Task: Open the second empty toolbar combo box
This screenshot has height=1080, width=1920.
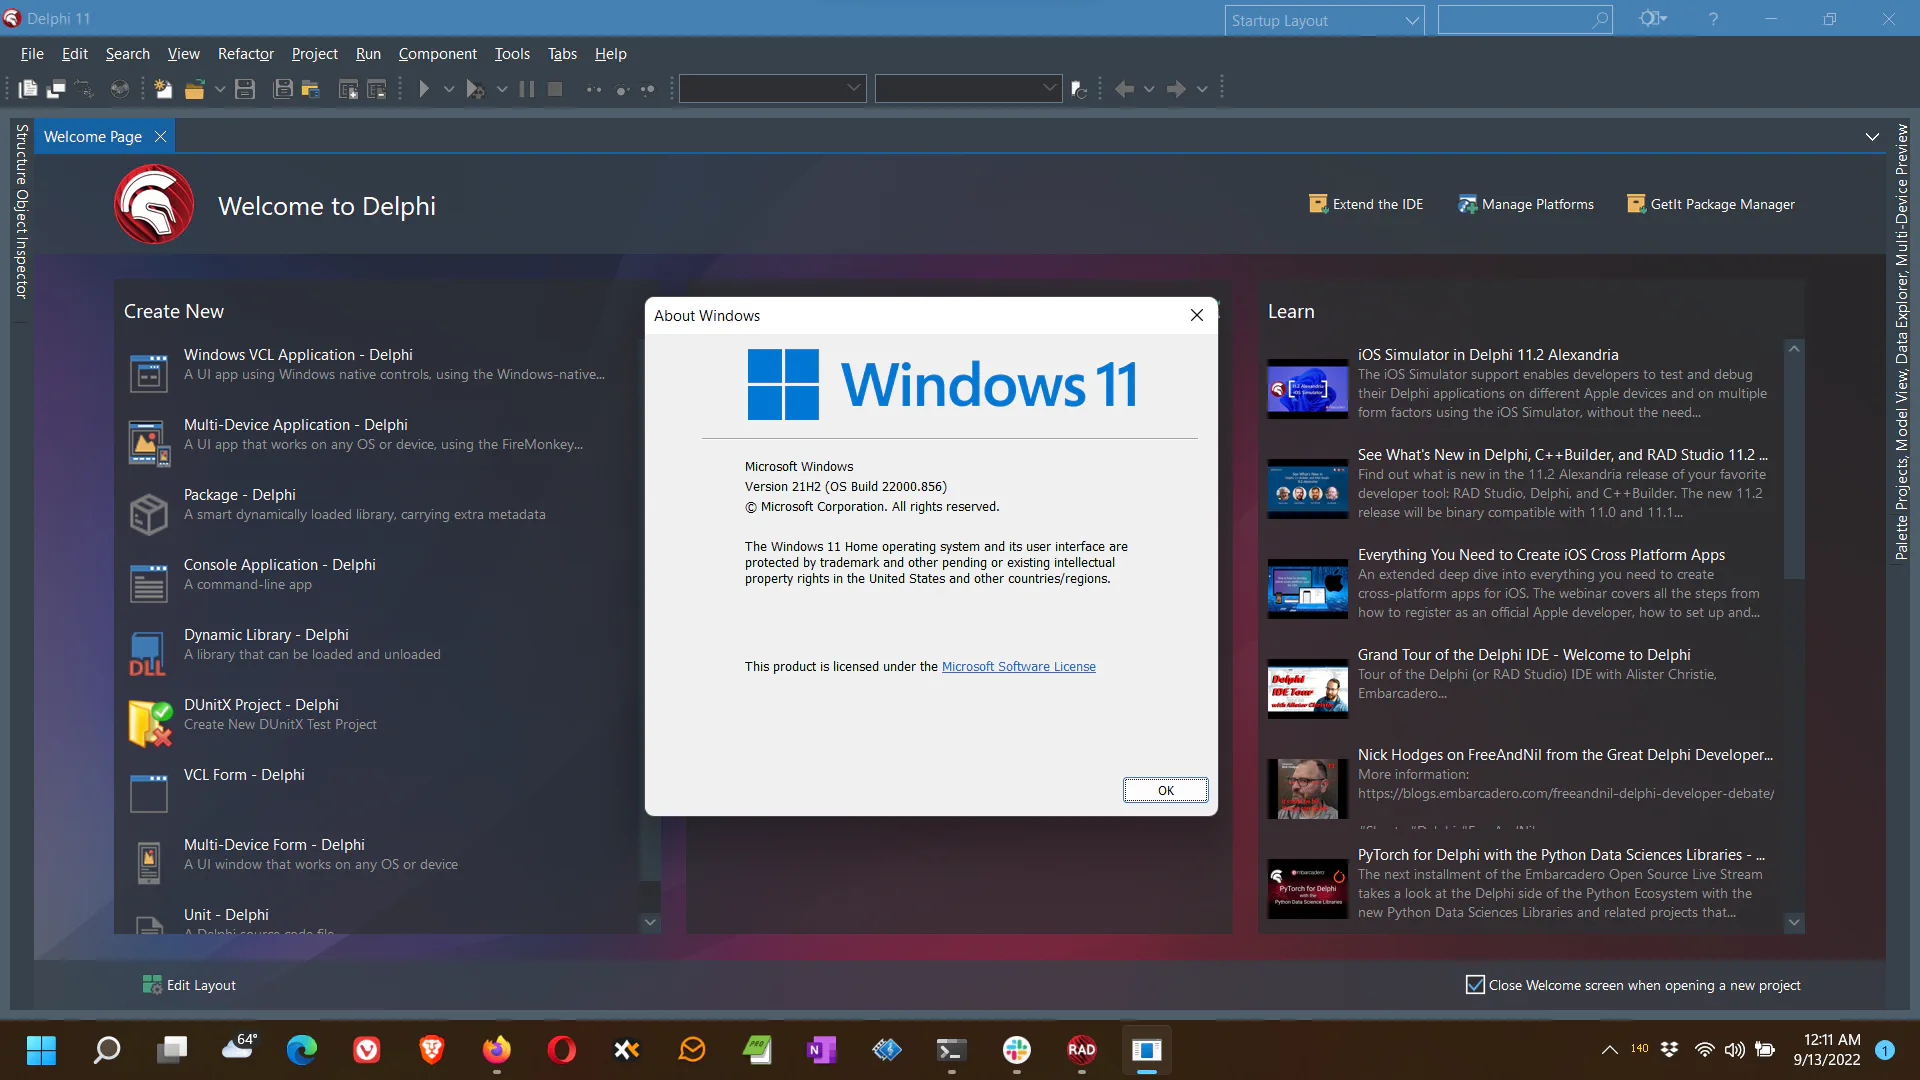Action: [x=968, y=88]
